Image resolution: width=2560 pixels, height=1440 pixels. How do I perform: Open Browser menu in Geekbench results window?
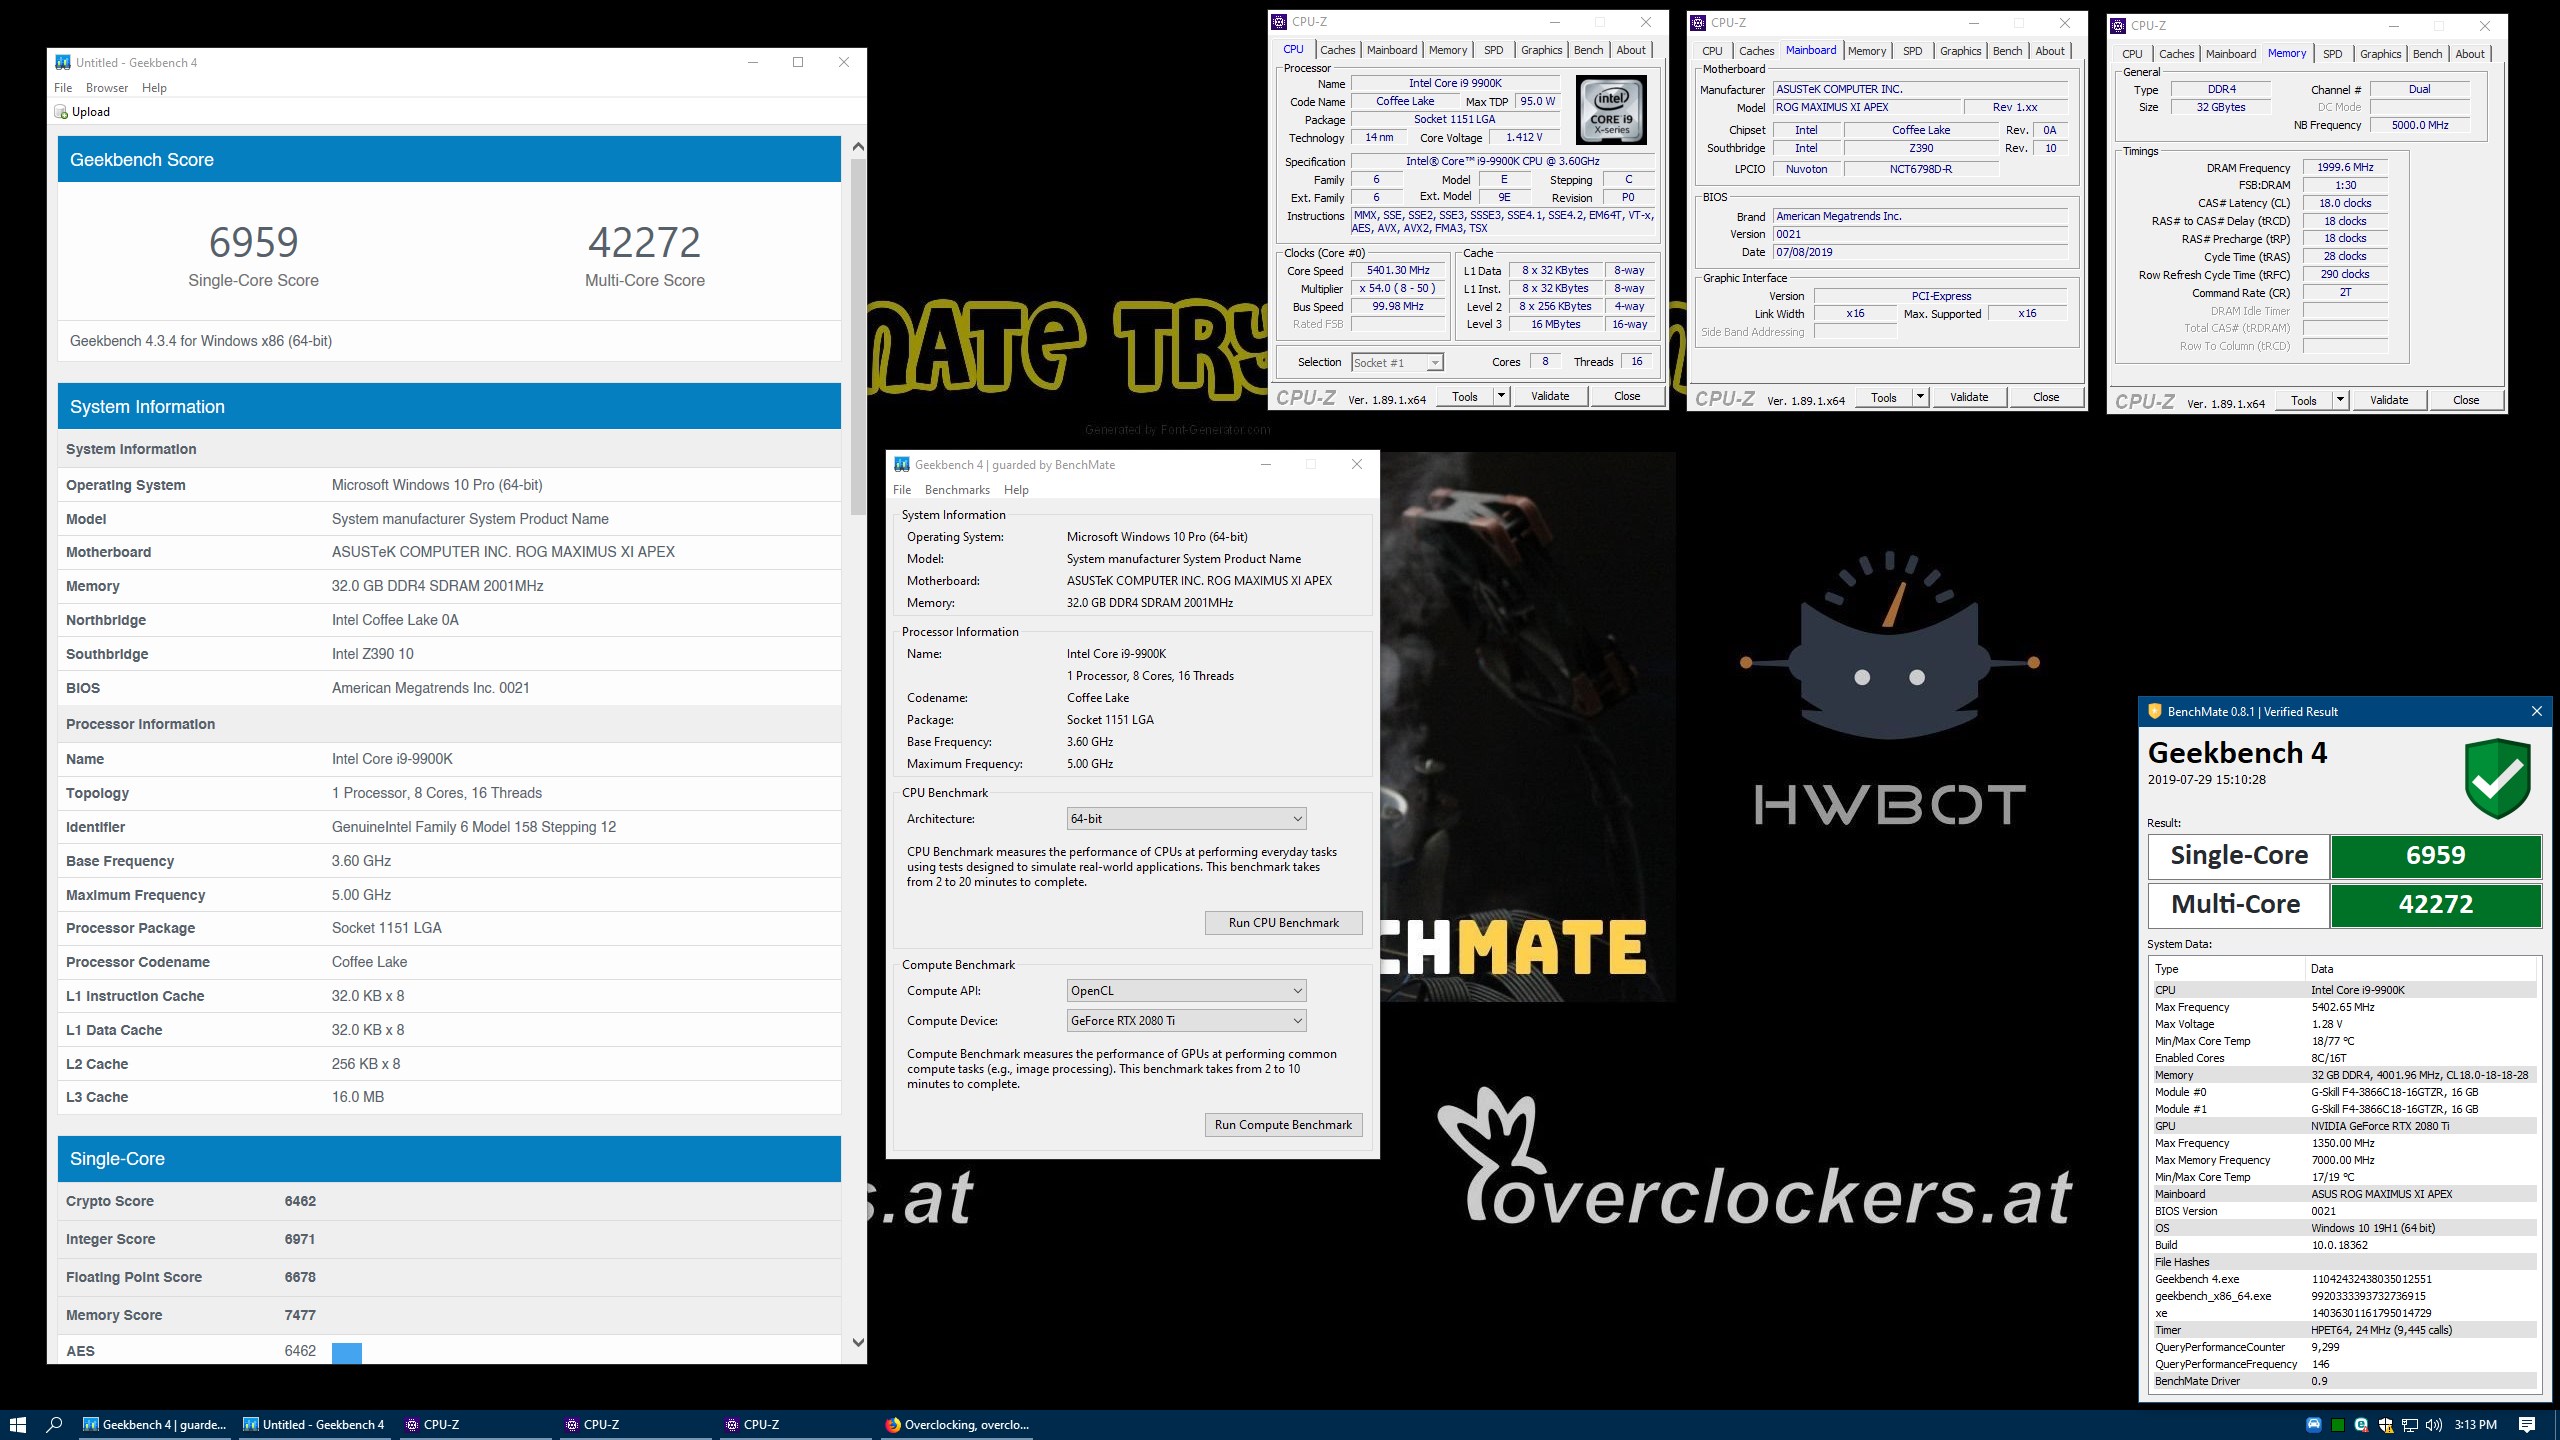pyautogui.click(x=107, y=88)
